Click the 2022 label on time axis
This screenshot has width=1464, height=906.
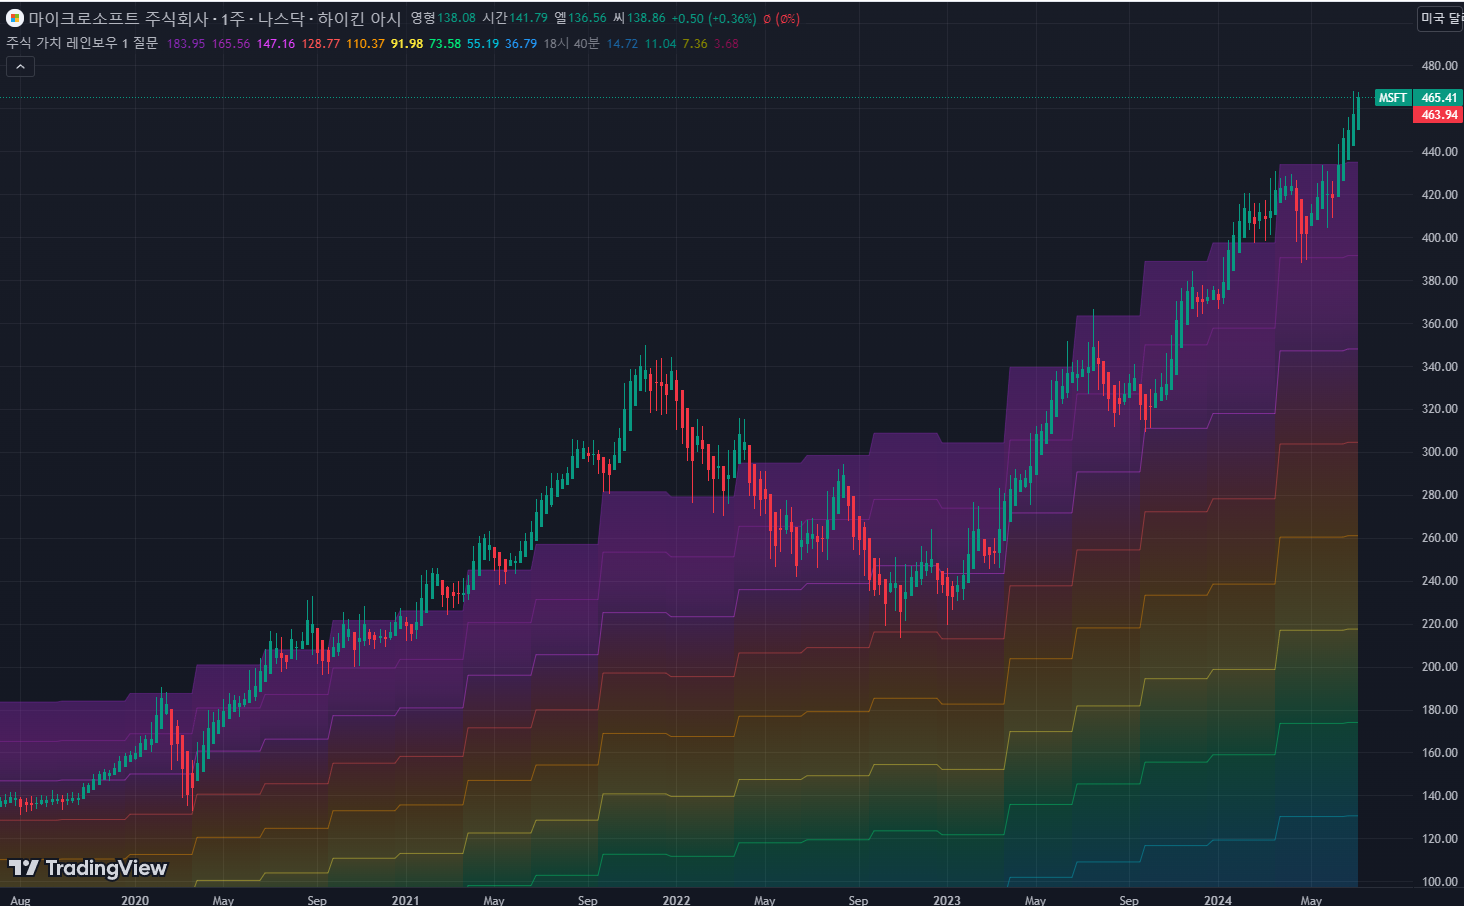tap(677, 900)
